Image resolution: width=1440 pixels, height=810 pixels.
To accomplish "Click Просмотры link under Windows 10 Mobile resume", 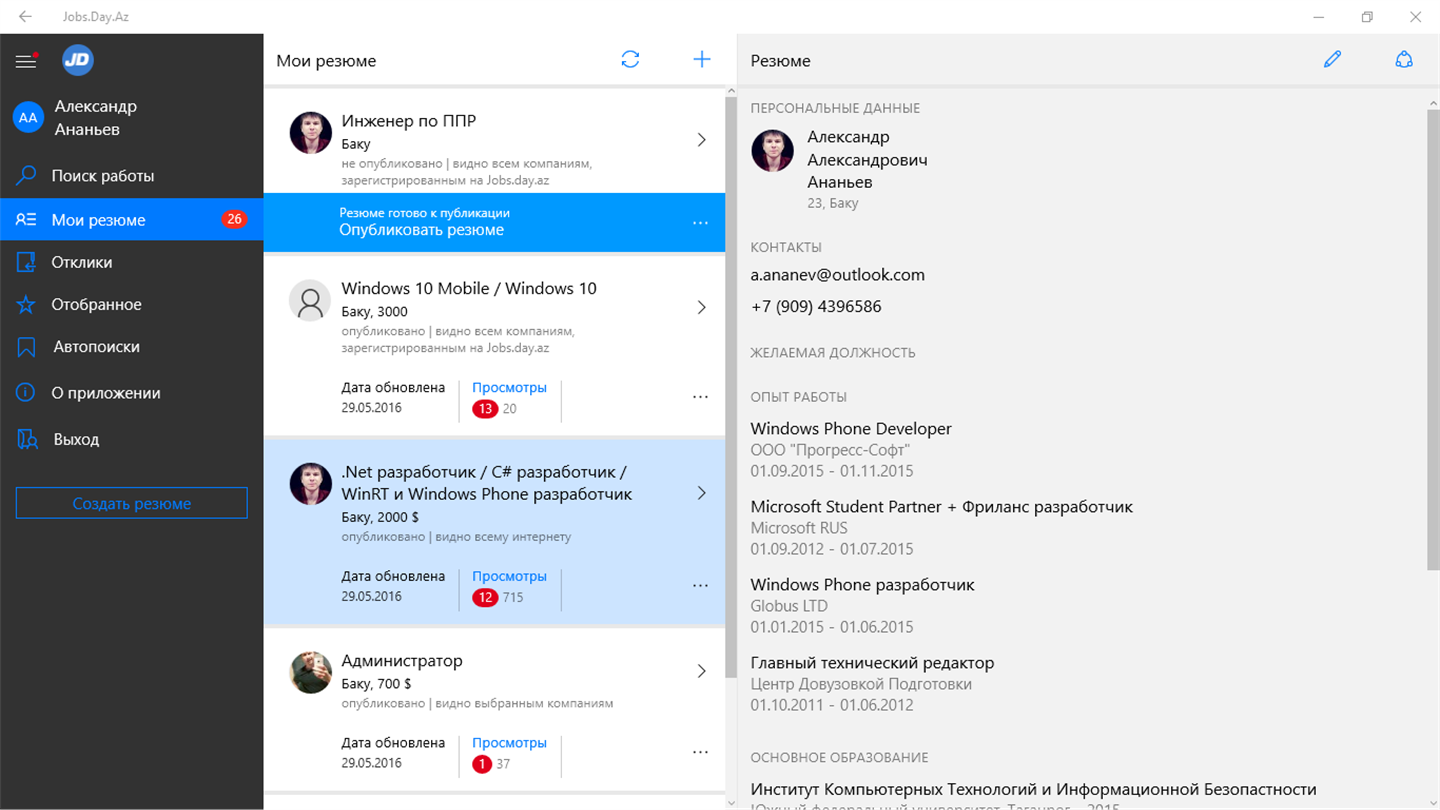I will [509, 387].
